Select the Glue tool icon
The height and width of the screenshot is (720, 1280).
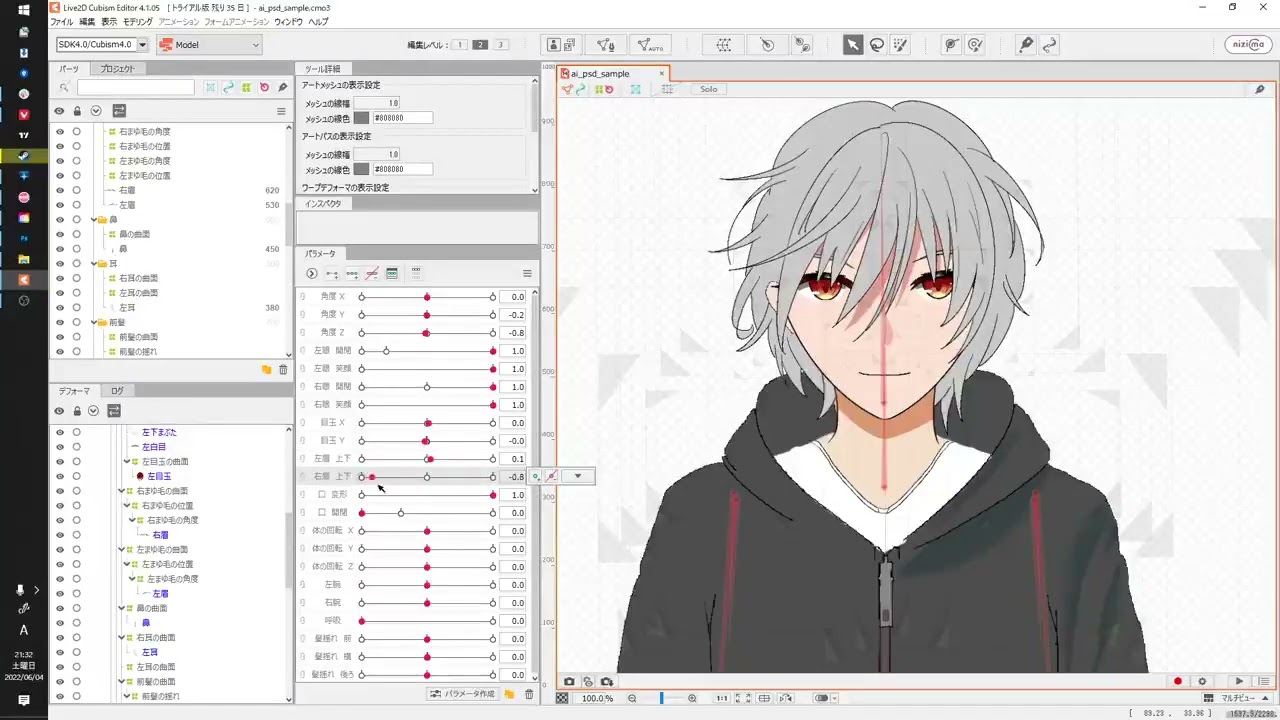point(802,44)
